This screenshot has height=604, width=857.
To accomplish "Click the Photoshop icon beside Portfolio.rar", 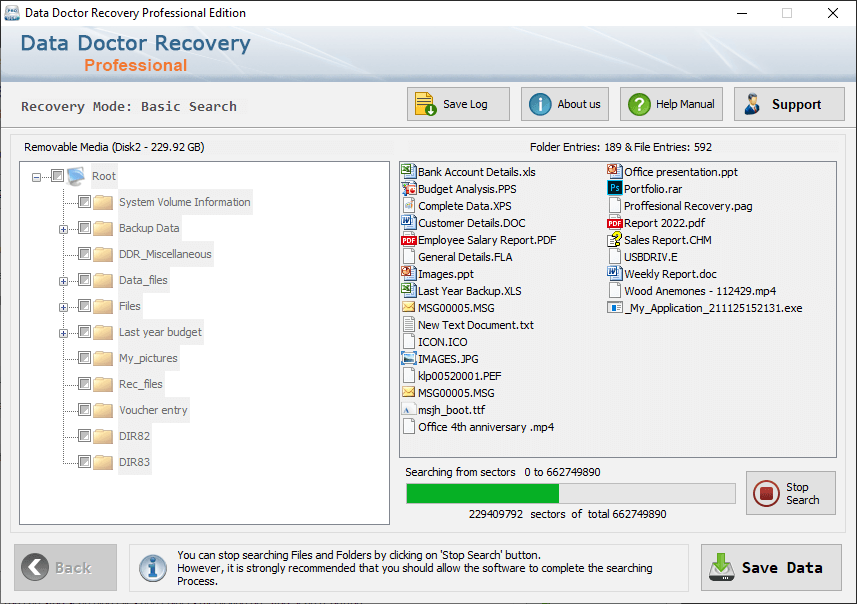I will (614, 189).
